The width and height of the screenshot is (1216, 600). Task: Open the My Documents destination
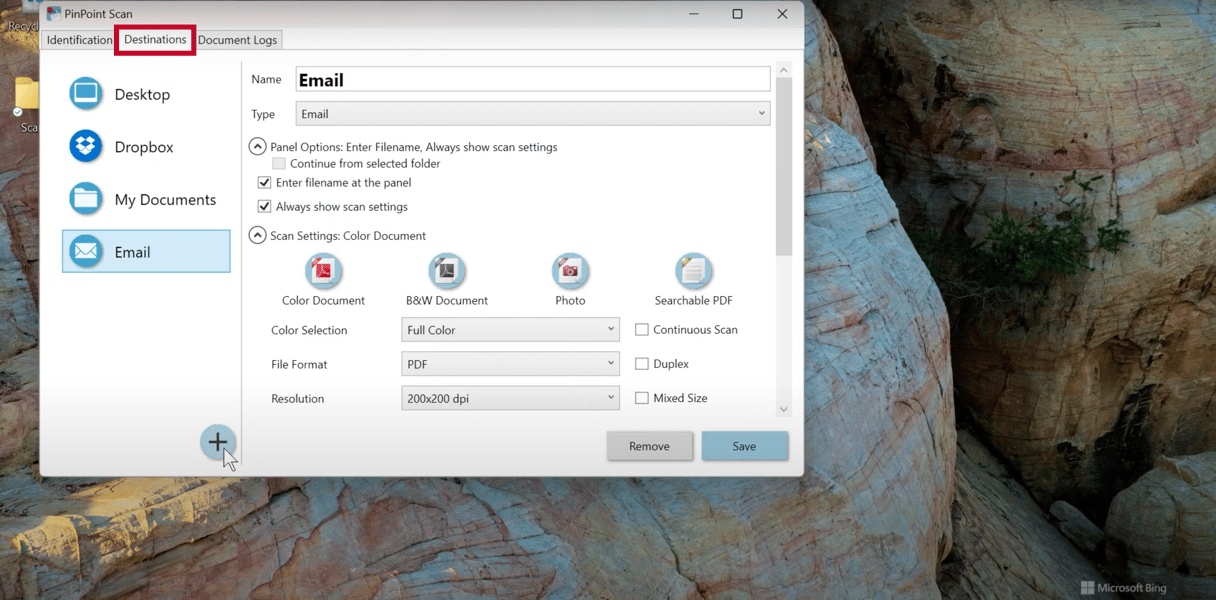pyautogui.click(x=85, y=199)
